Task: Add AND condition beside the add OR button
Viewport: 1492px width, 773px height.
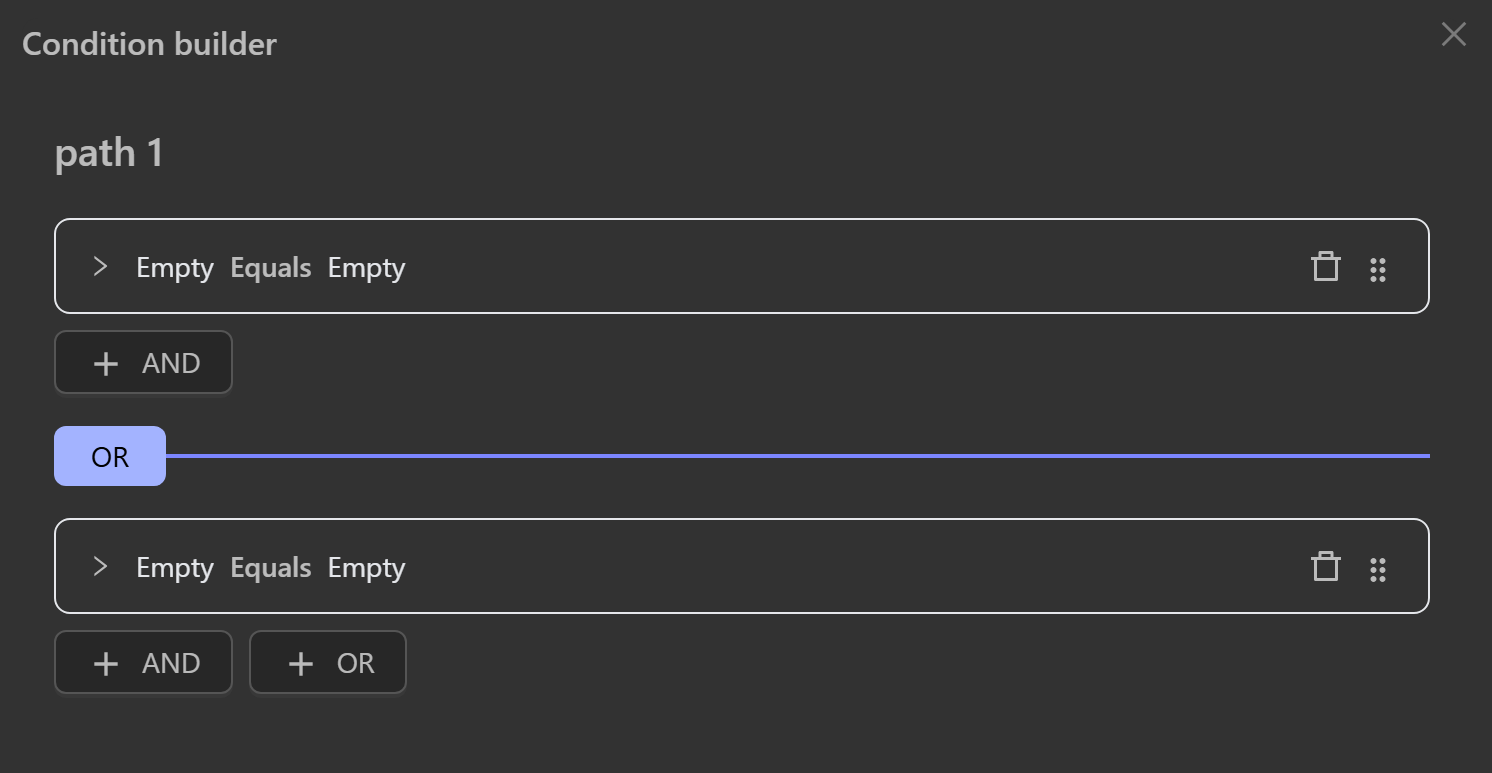Action: pyautogui.click(x=143, y=663)
